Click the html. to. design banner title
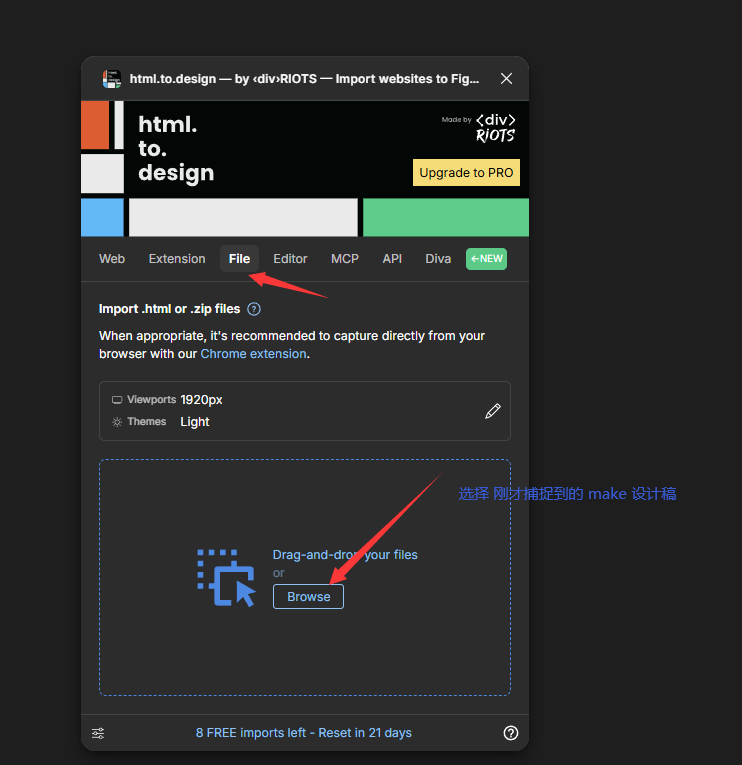Image resolution: width=742 pixels, height=765 pixels. point(176,148)
